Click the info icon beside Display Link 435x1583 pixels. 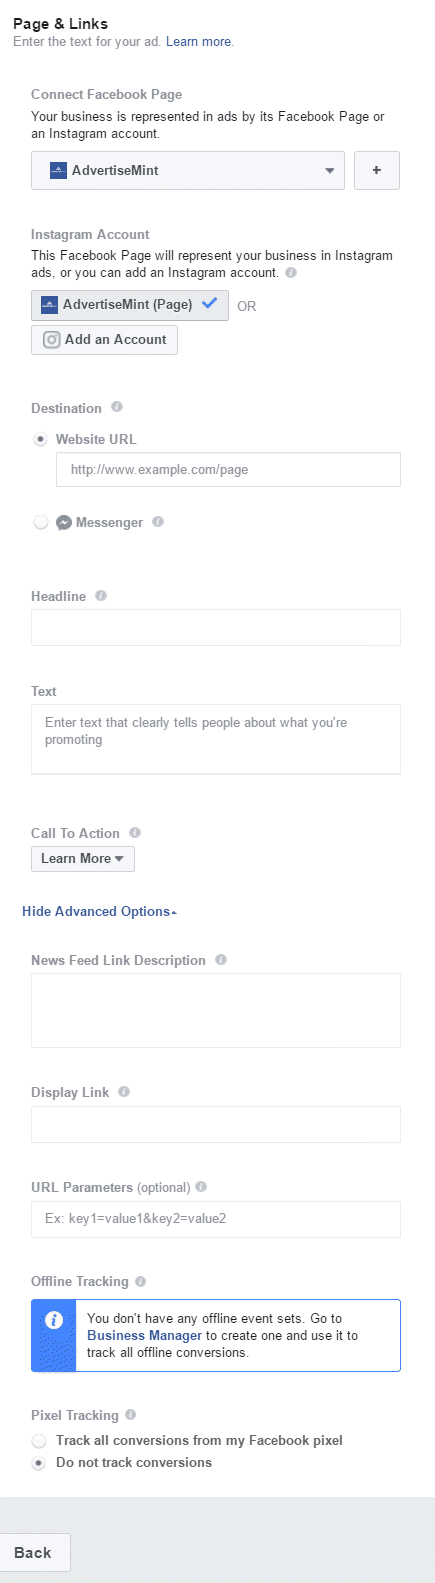[x=124, y=1091]
